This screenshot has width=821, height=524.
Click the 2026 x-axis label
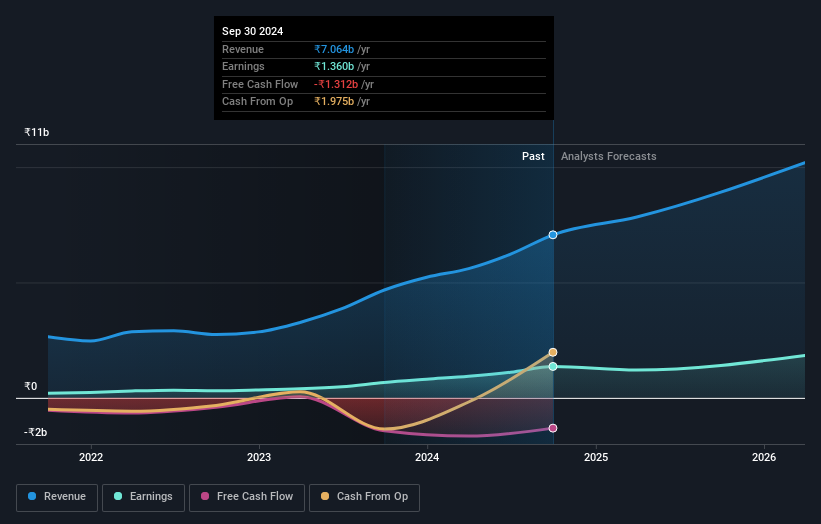point(764,457)
